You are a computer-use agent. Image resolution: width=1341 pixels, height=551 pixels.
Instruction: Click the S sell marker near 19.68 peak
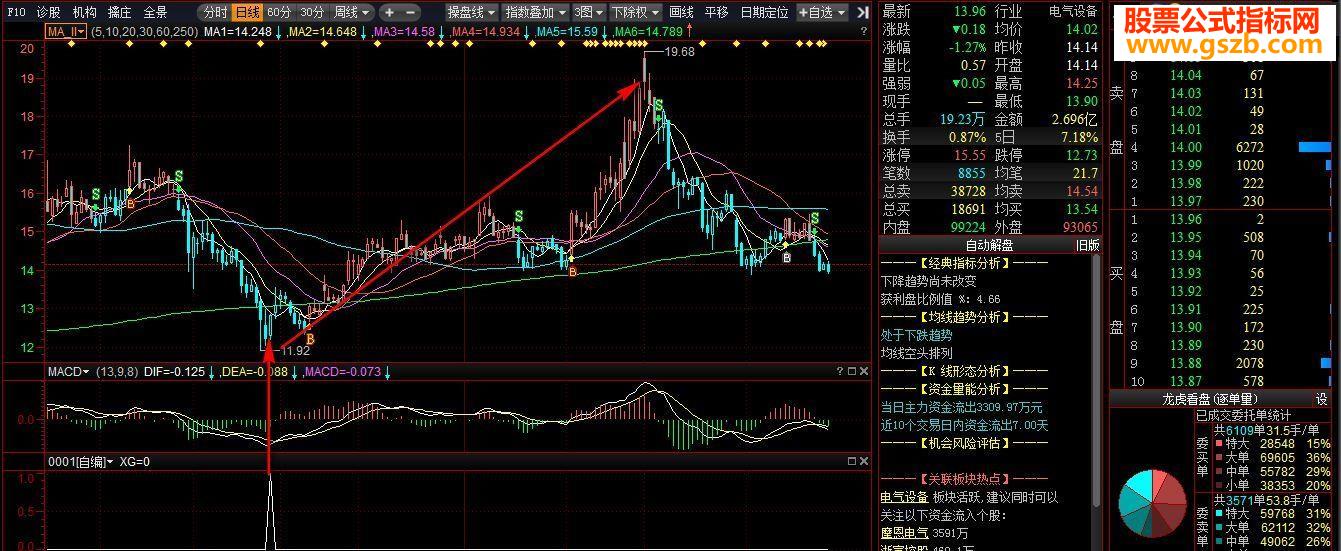(x=659, y=103)
